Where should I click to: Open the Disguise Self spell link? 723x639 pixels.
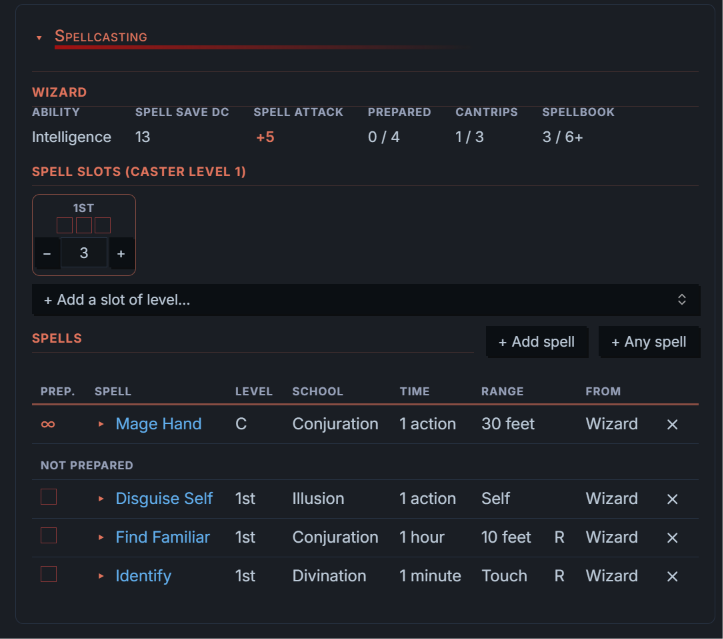[x=164, y=499]
